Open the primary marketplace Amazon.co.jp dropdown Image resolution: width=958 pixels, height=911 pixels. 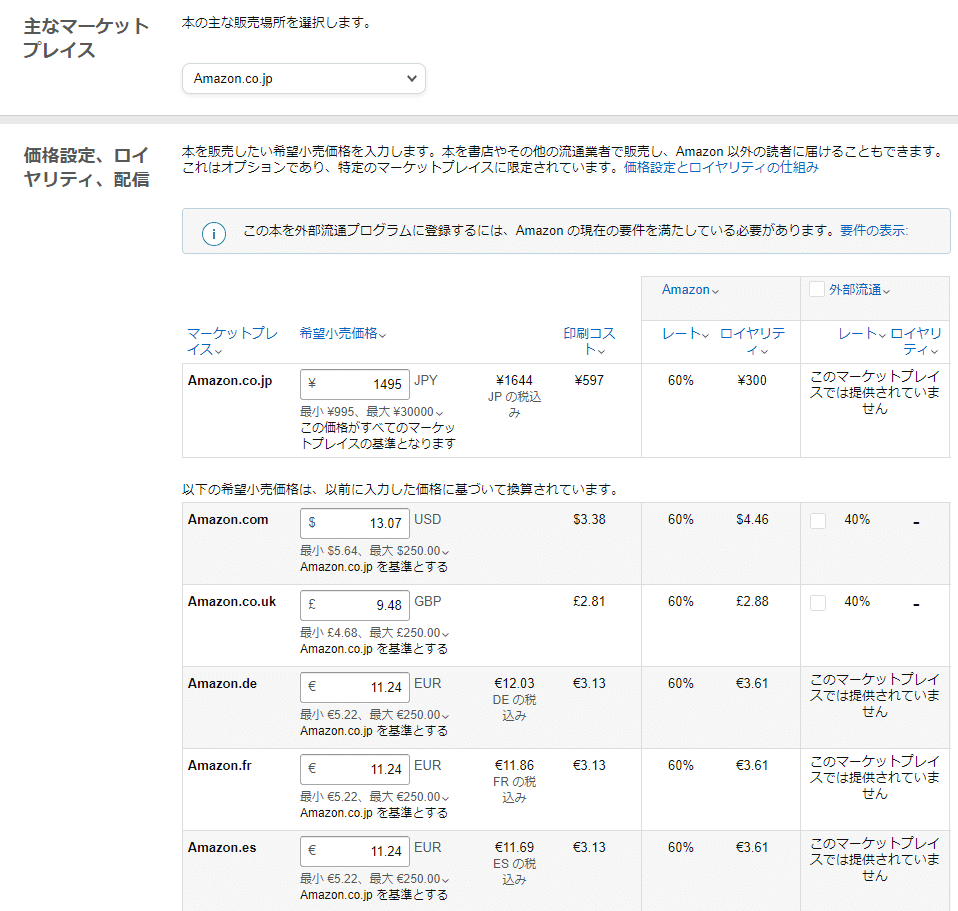[x=304, y=79]
